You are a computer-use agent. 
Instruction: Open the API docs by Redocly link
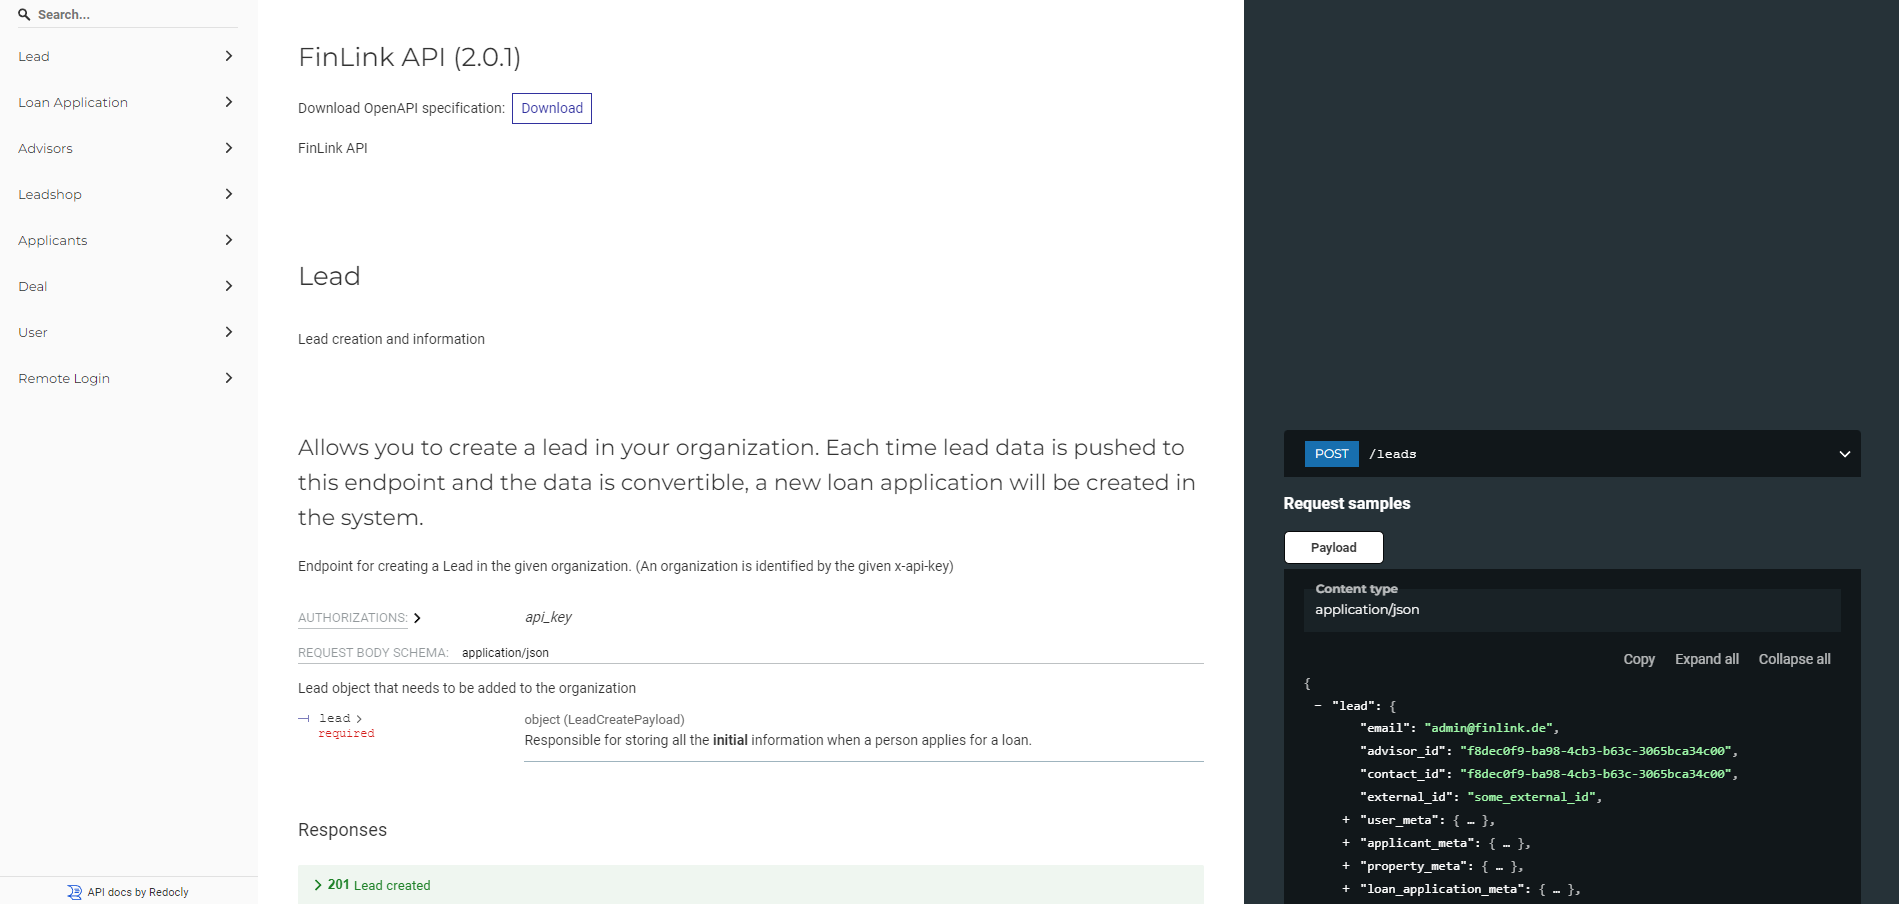pyautogui.click(x=128, y=892)
